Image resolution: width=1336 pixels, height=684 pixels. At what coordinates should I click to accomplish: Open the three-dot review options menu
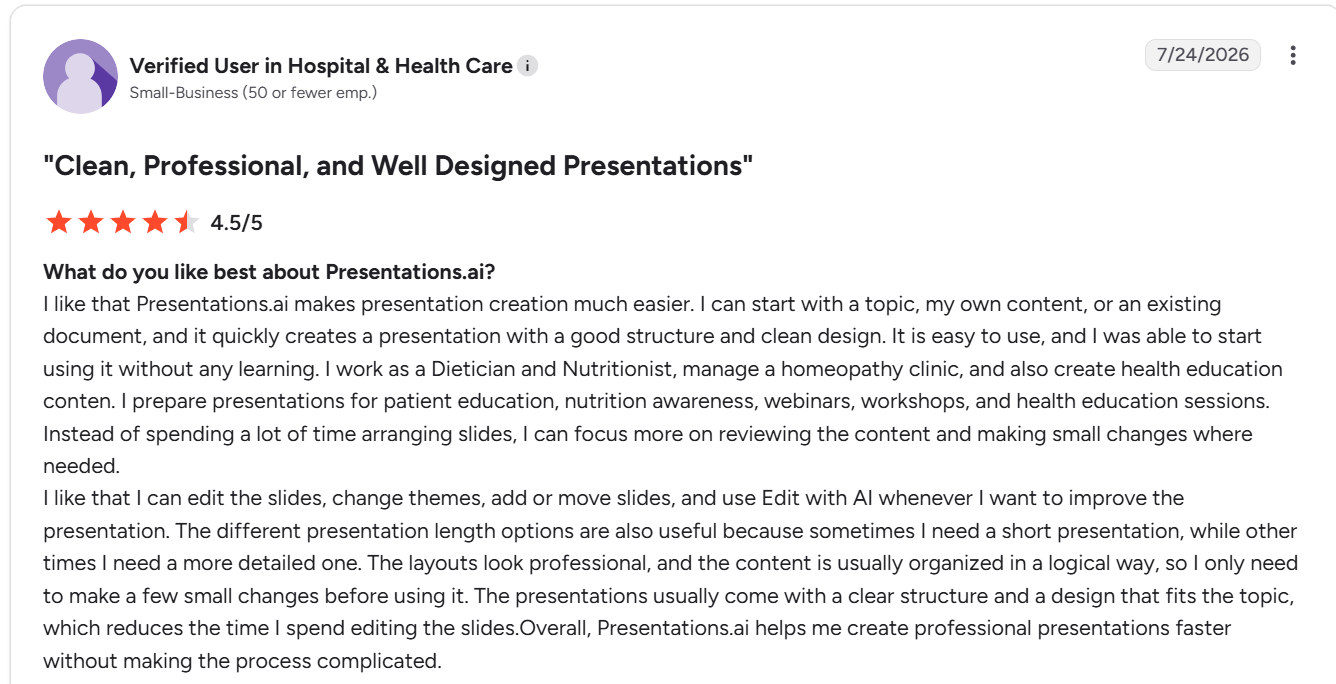pyautogui.click(x=1293, y=55)
